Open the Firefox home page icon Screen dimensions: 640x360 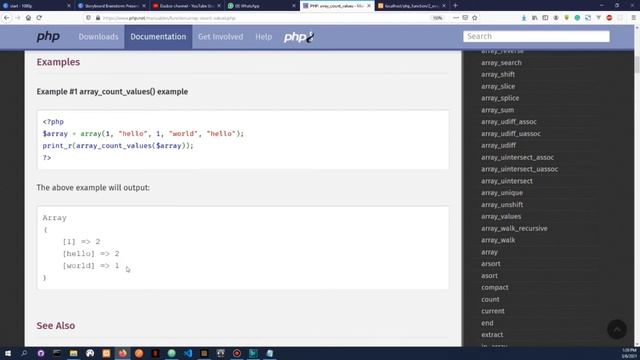[28, 18]
